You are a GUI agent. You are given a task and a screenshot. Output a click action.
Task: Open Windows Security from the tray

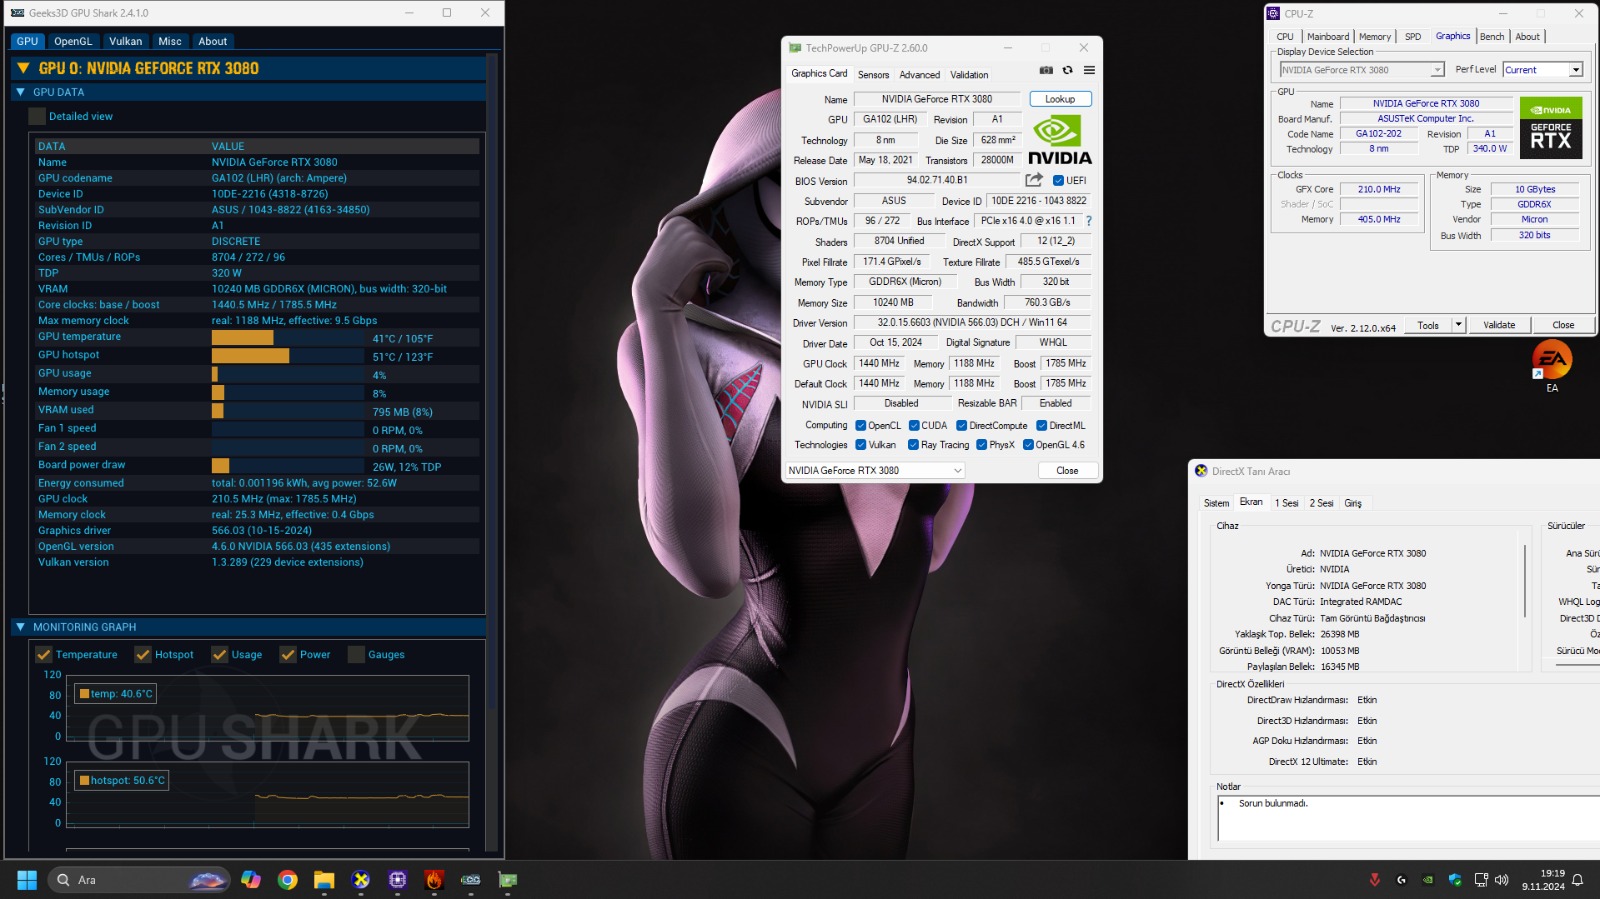point(1455,880)
